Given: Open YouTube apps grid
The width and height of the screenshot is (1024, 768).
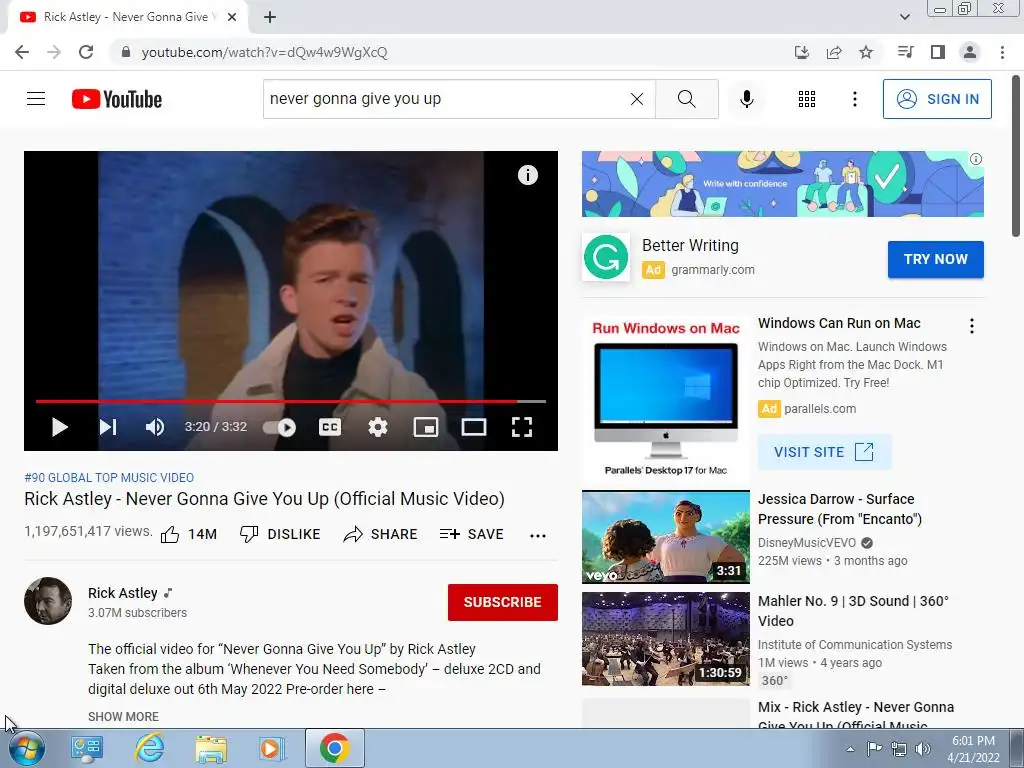Looking at the screenshot, I should click(x=807, y=99).
